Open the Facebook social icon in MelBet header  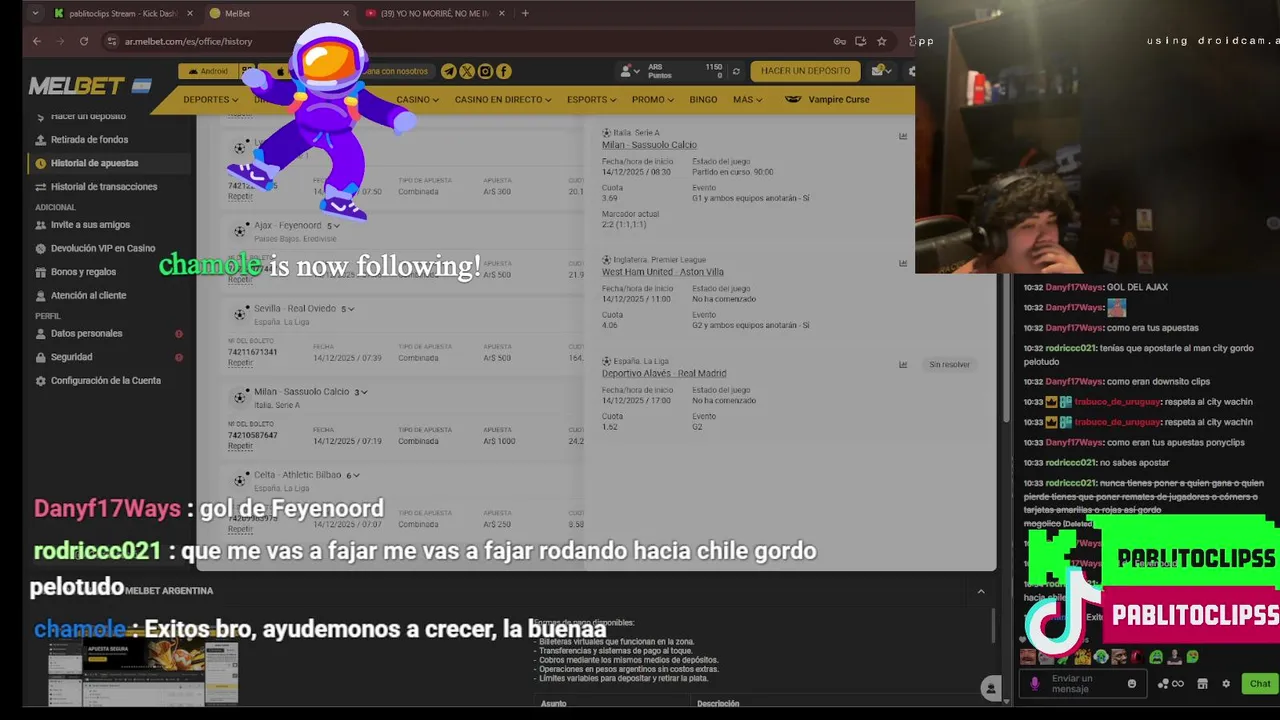pyautogui.click(x=503, y=71)
